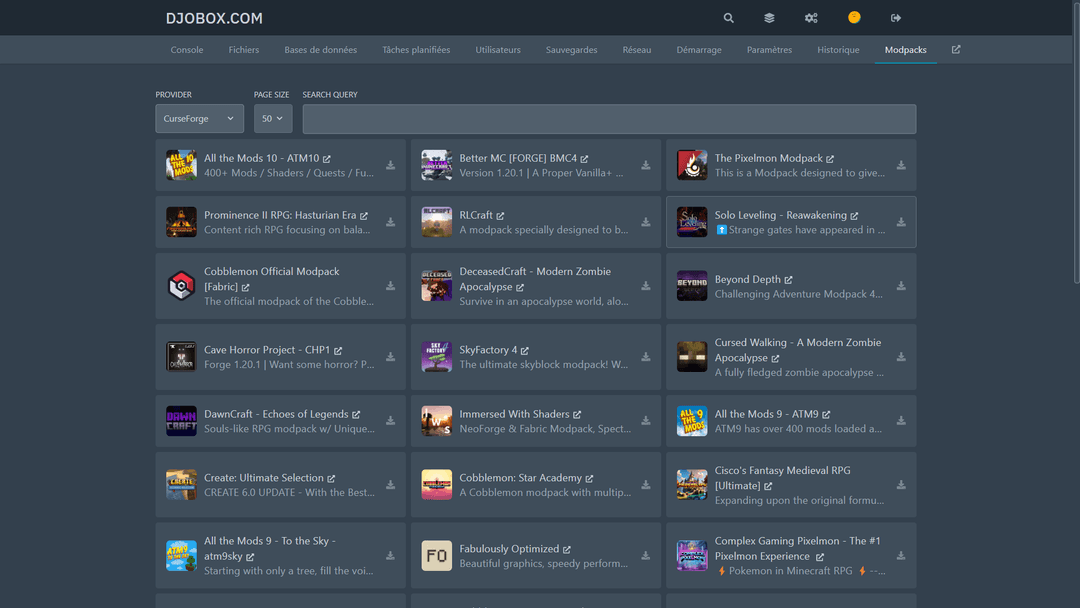Viewport: 1080px width, 608px height.
Task: Switch to the Paramètres tab
Action: [769, 50]
